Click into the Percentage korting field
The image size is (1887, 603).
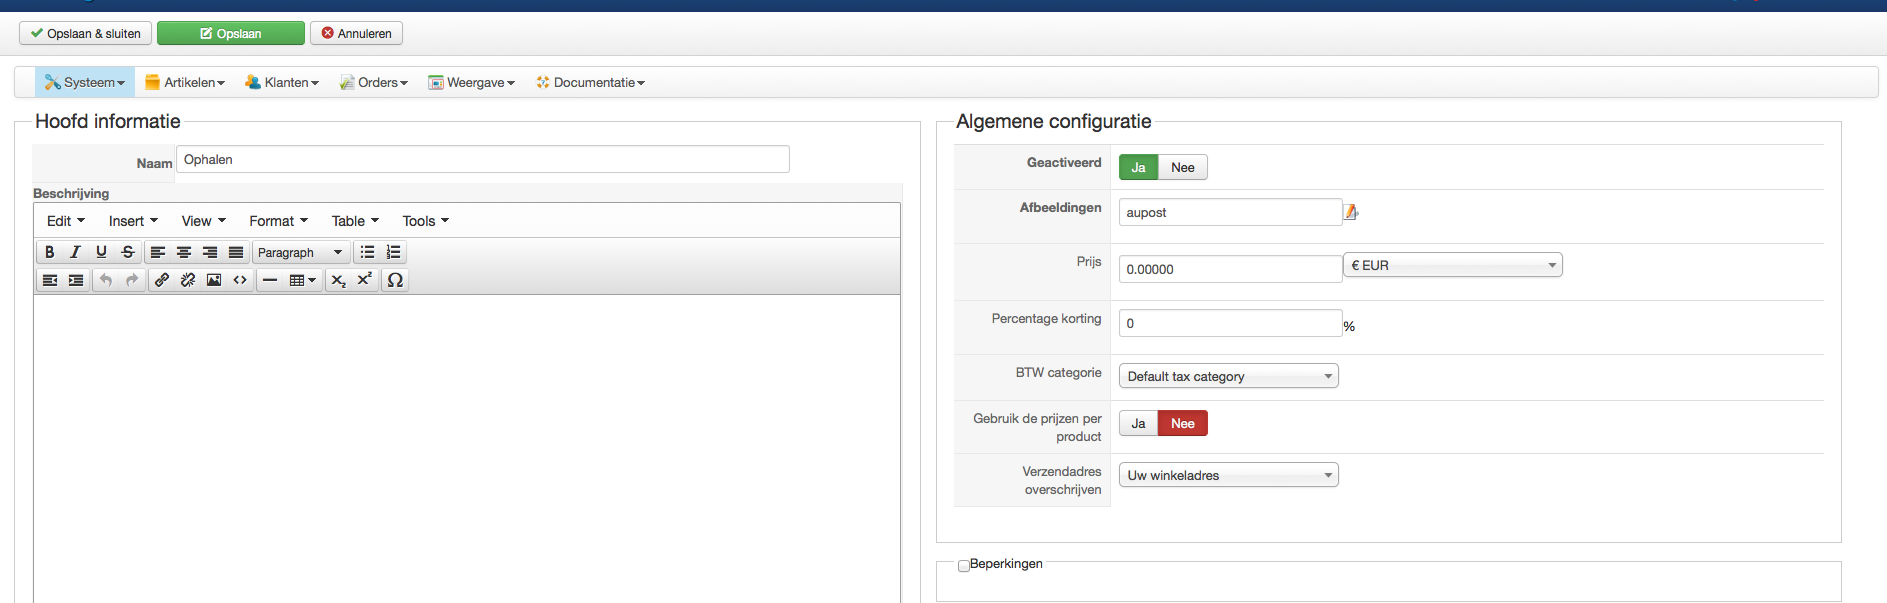click(1229, 323)
